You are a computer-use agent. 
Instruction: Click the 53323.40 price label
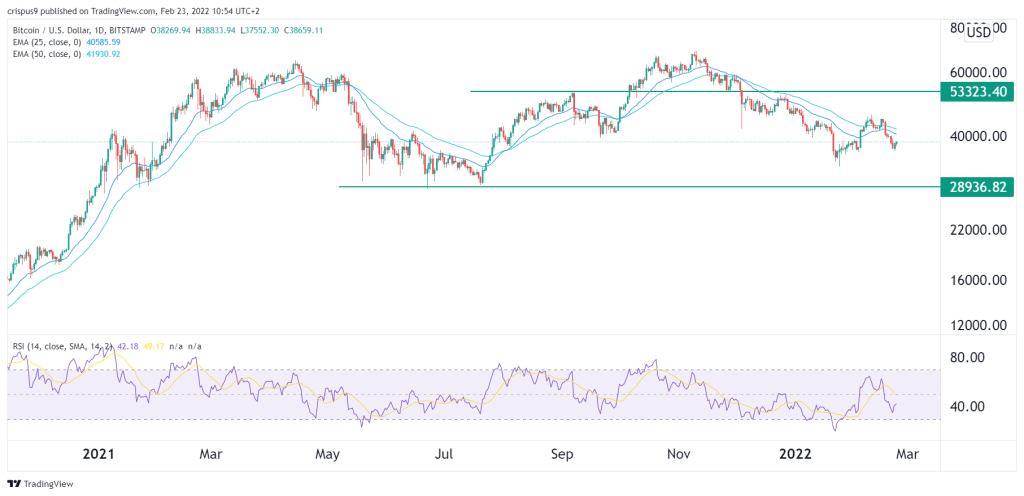pos(976,91)
